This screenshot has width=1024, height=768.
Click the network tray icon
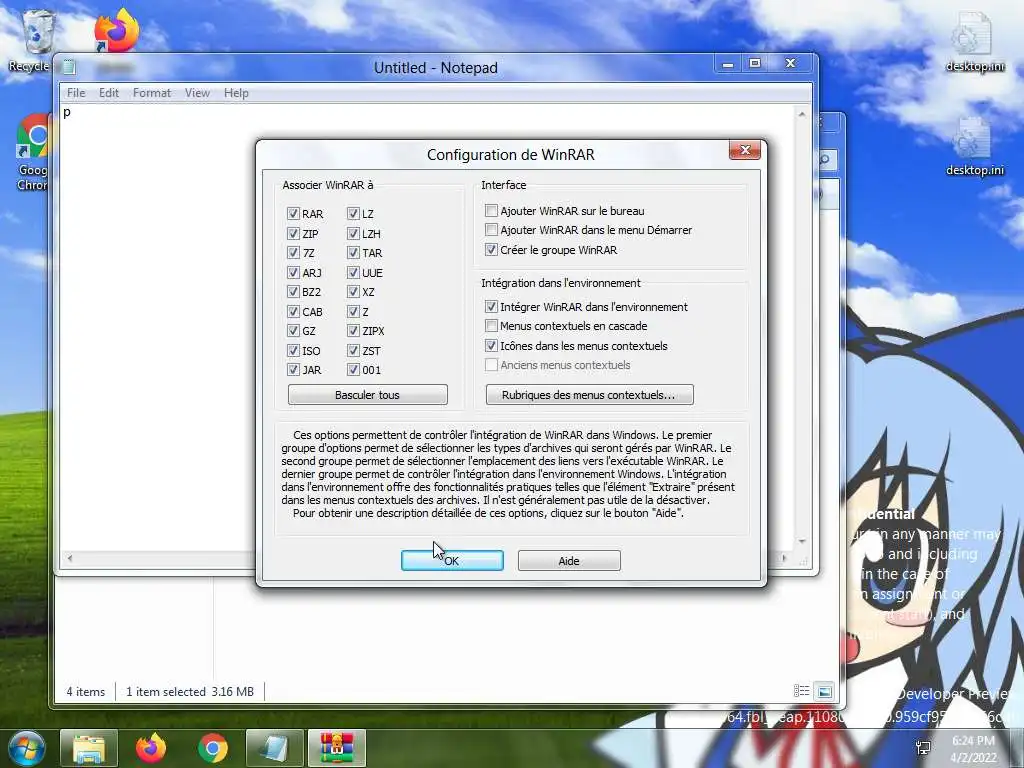[923, 748]
